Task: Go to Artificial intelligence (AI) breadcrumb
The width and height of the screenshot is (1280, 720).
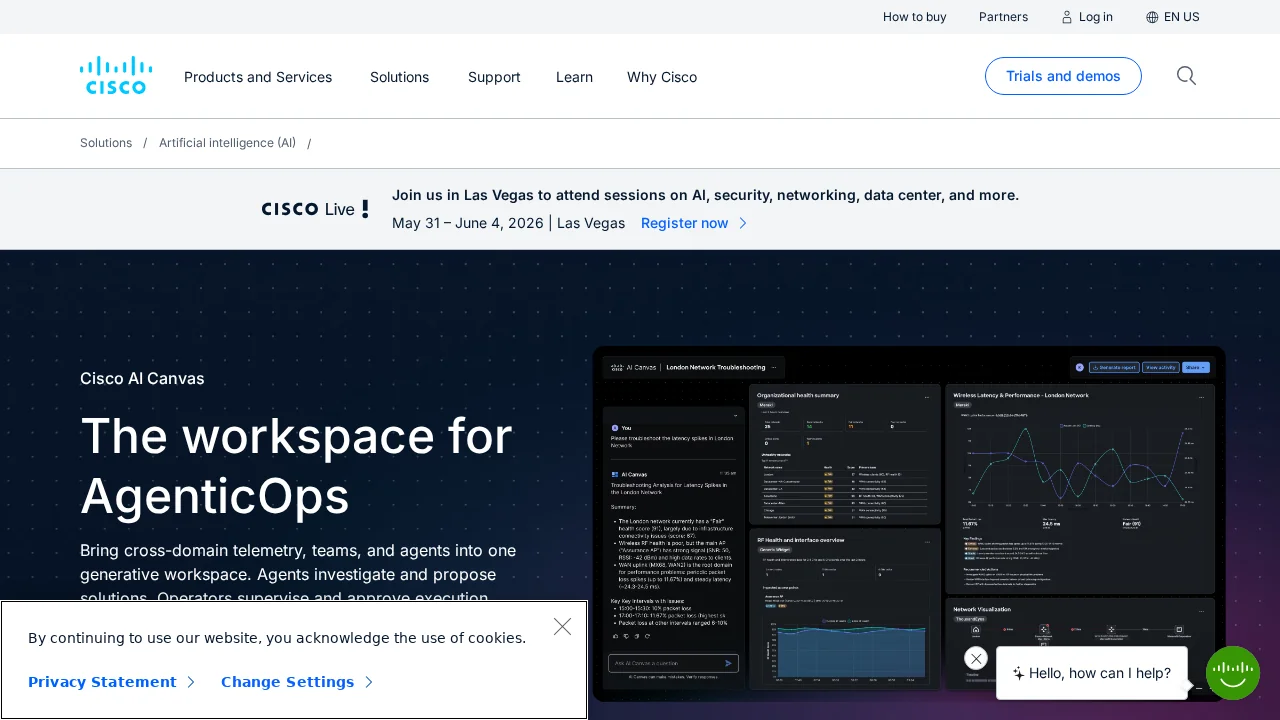Action: click(x=227, y=143)
